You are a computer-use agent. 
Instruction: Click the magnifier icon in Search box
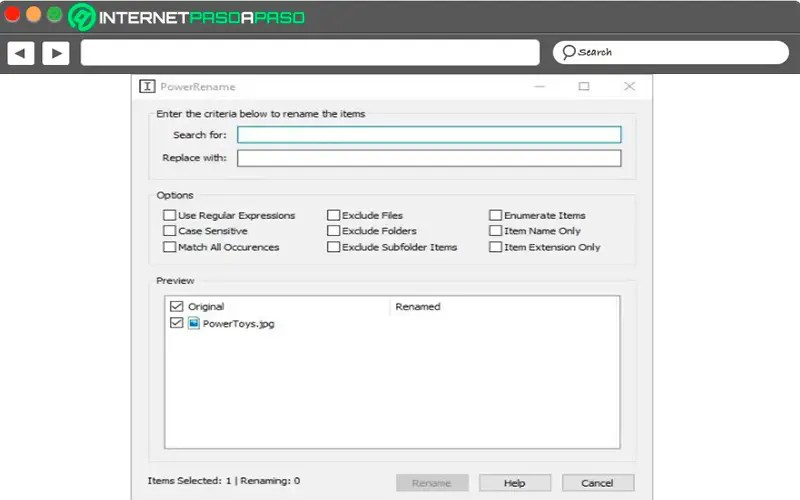click(568, 52)
